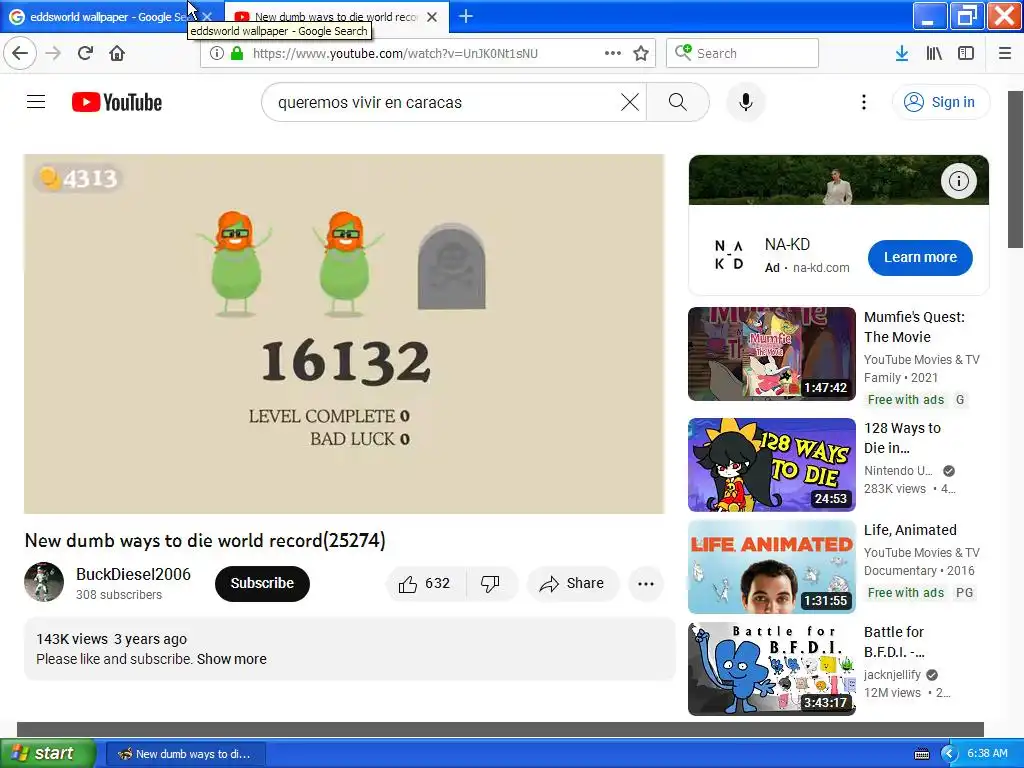
Task: Open the browser downloads arrow
Action: click(901, 53)
